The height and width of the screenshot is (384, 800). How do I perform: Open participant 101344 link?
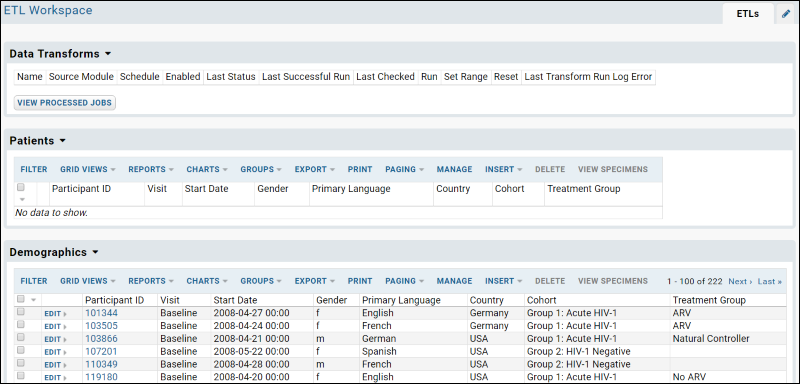101,313
